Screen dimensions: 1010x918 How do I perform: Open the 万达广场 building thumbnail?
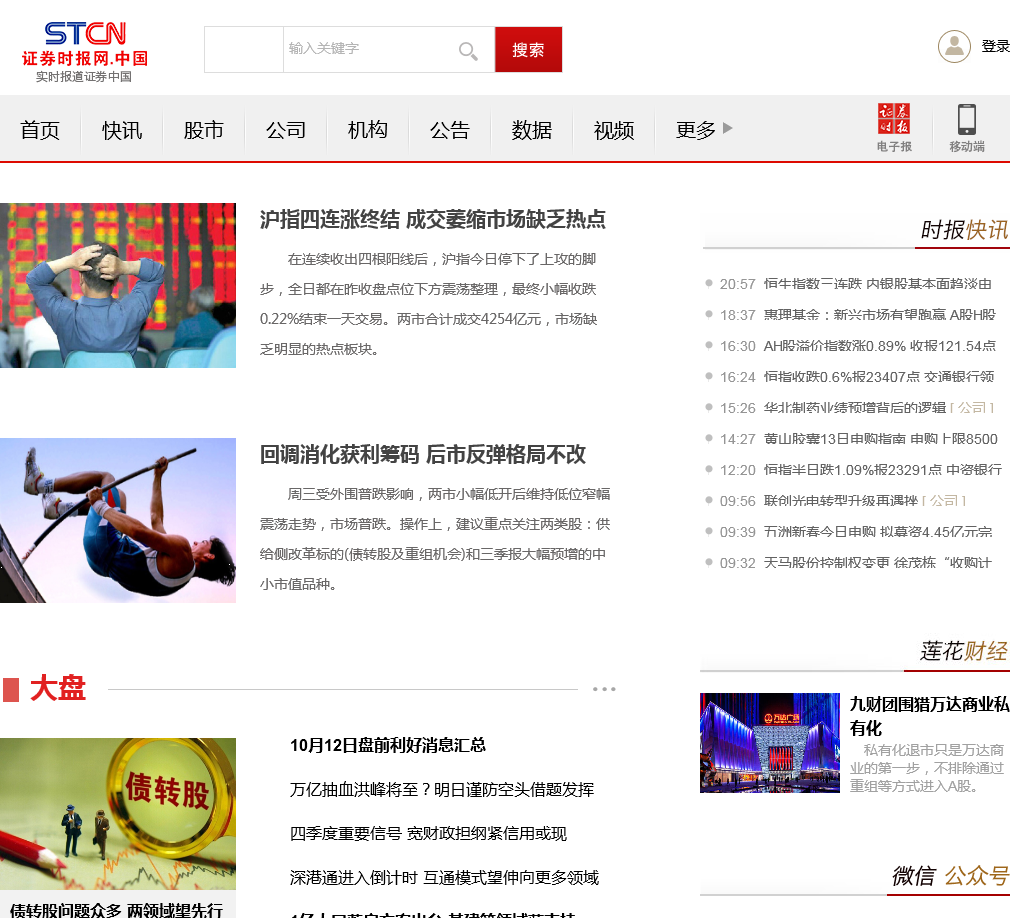(770, 743)
